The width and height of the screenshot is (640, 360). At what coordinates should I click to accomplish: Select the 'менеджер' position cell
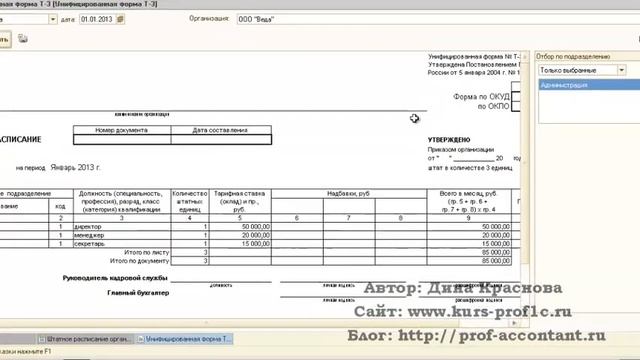coord(122,235)
